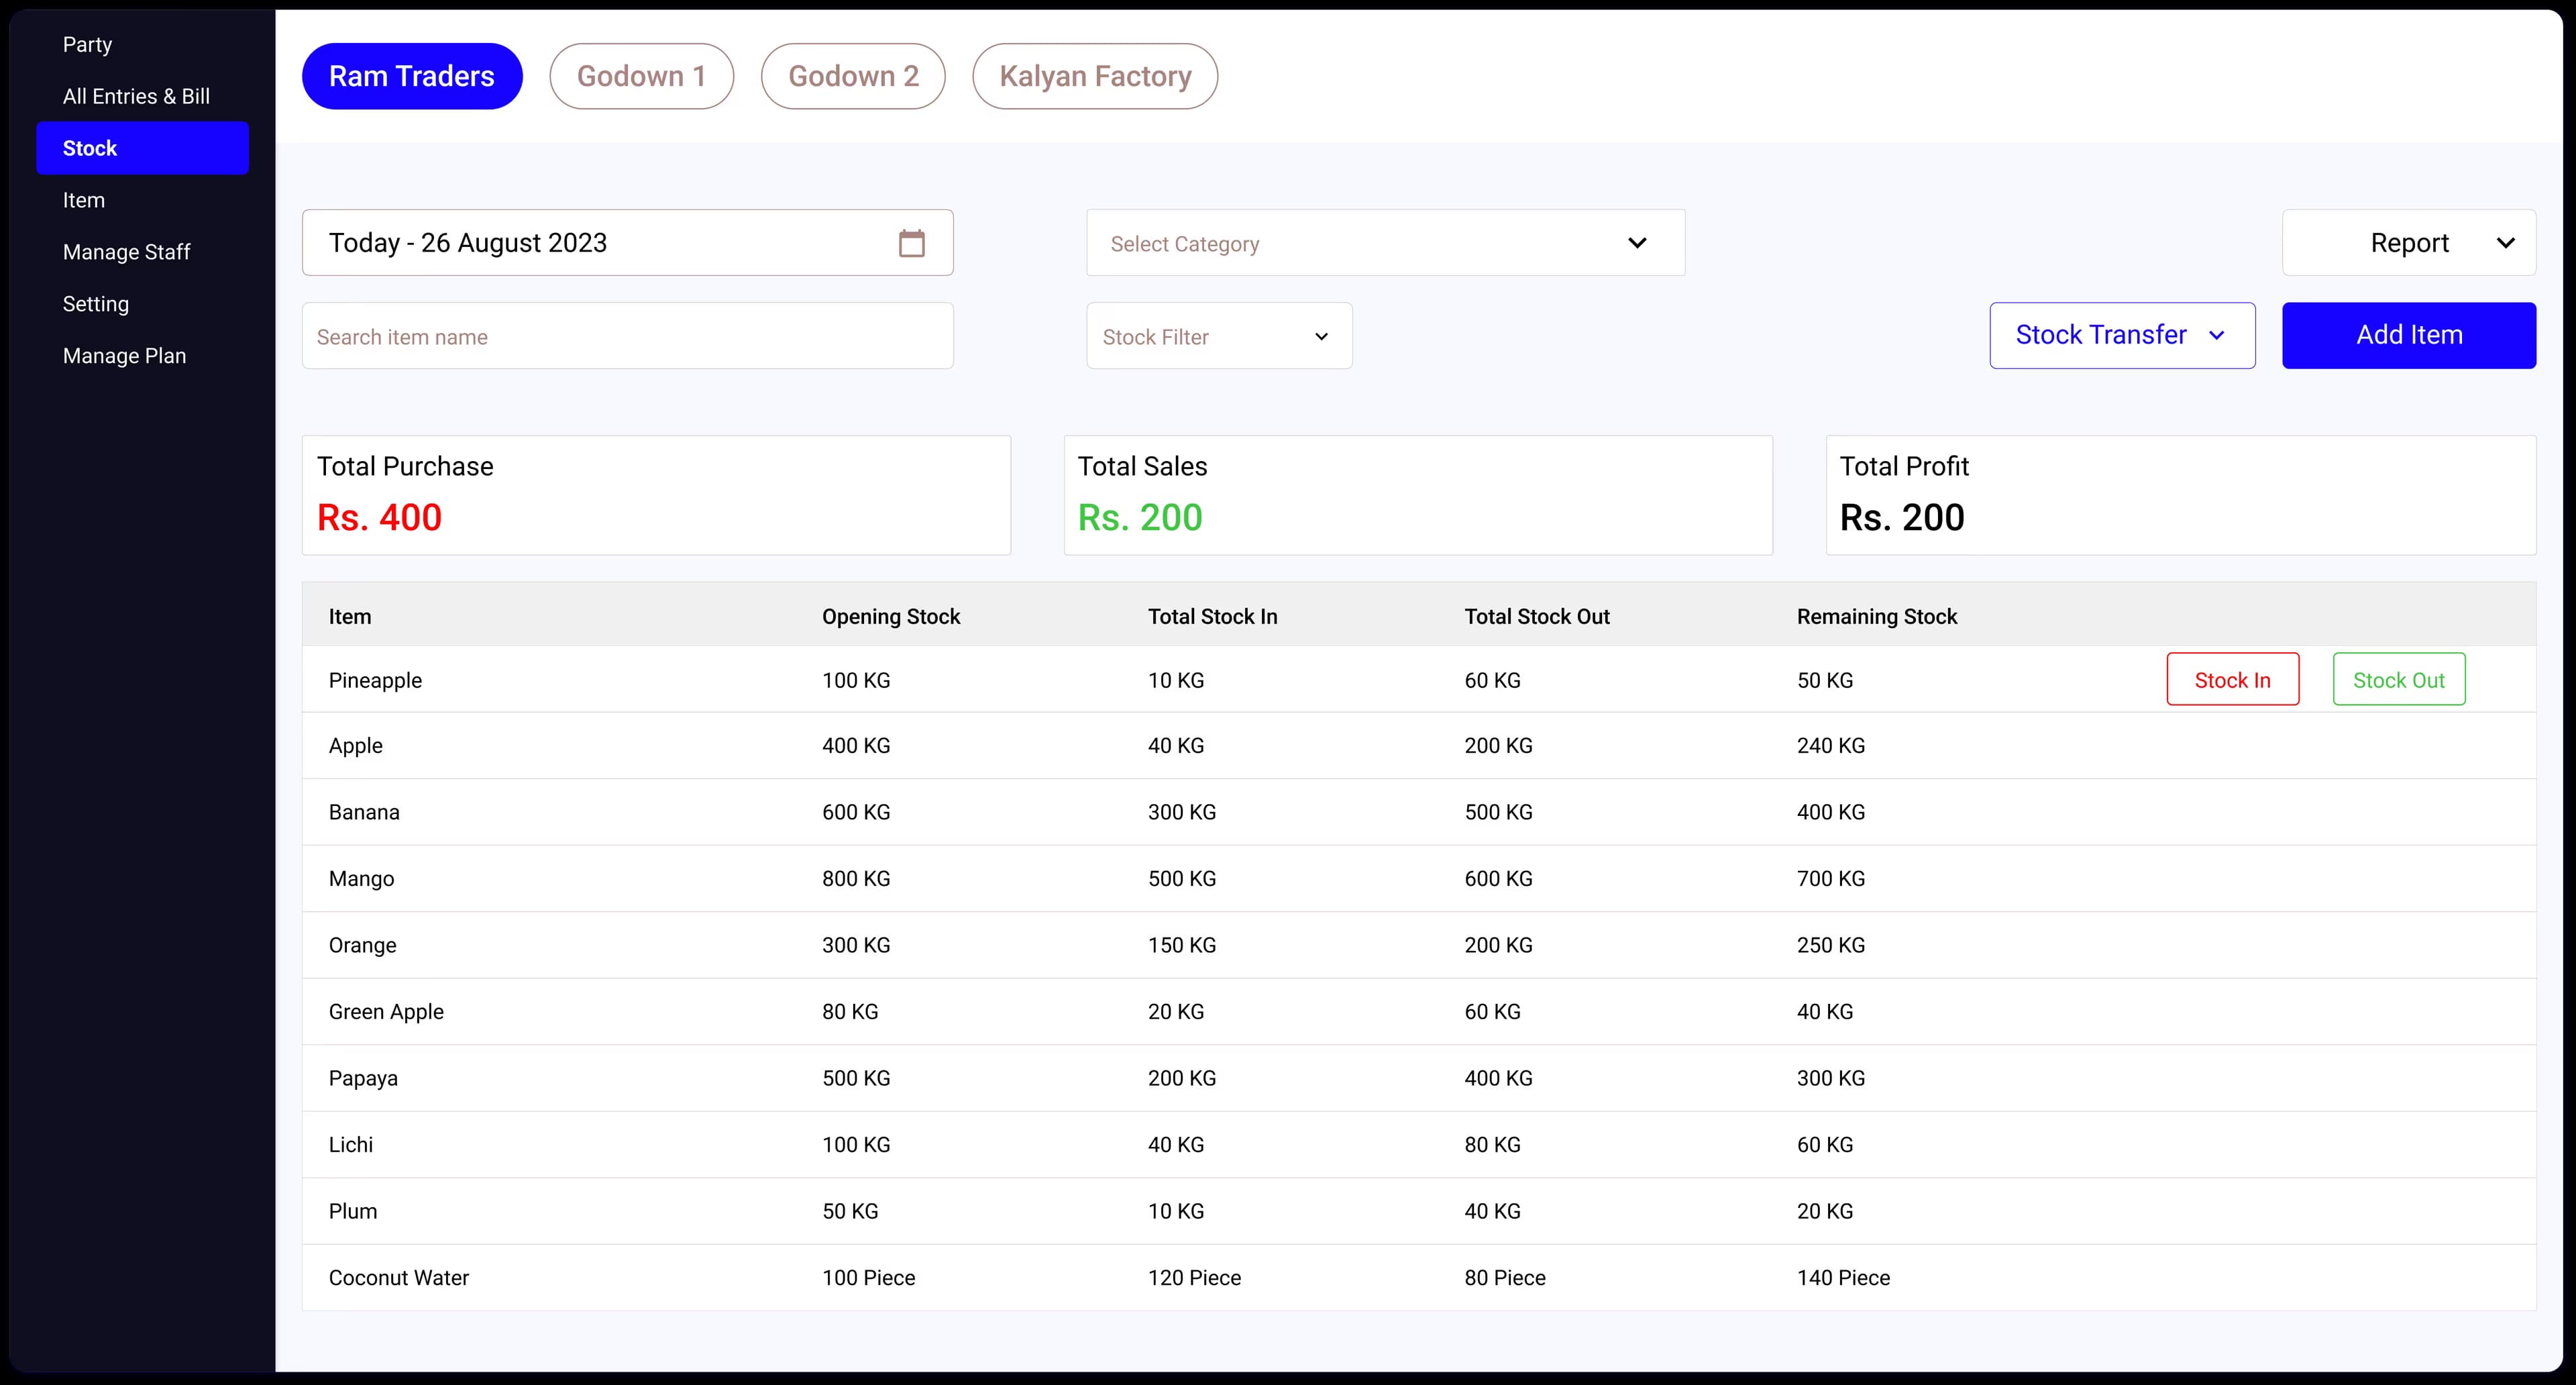Viewport: 2576px width, 1385px height.
Task: Click Stock In for Pineapple
Action: point(2232,680)
